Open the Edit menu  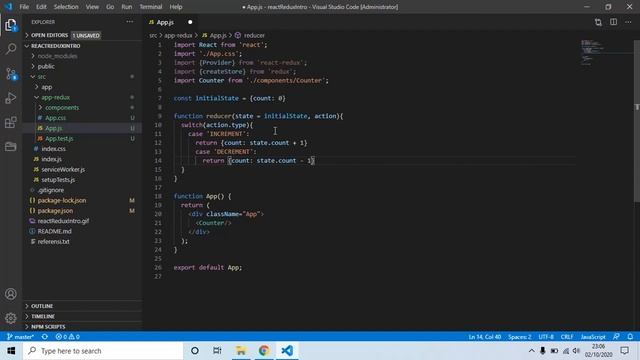pyautogui.click(x=41, y=7)
